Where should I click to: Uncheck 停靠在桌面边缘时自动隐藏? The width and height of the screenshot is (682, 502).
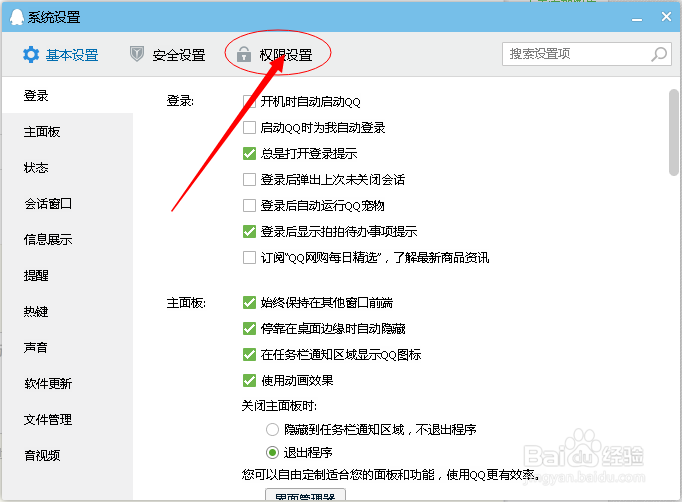click(249, 328)
